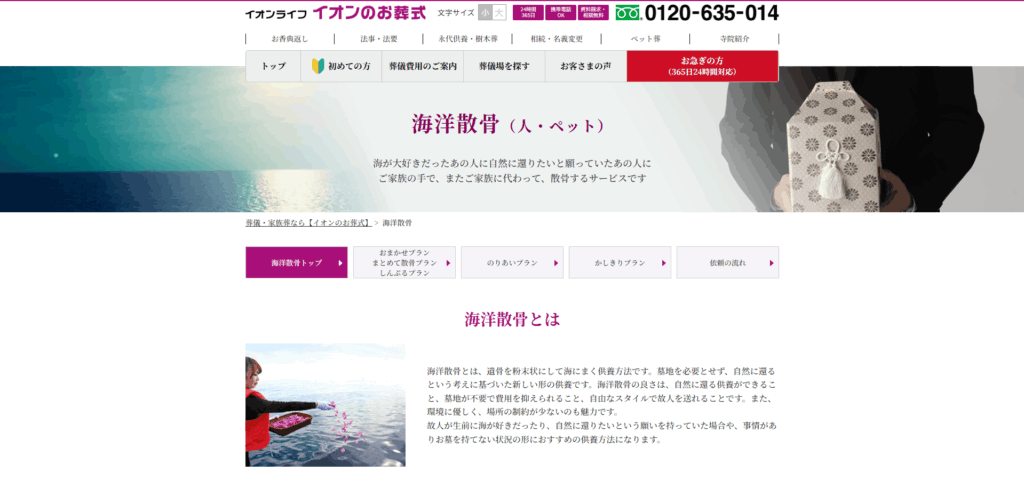
Task: Open the 法事・法要 link
Action: [x=378, y=39]
